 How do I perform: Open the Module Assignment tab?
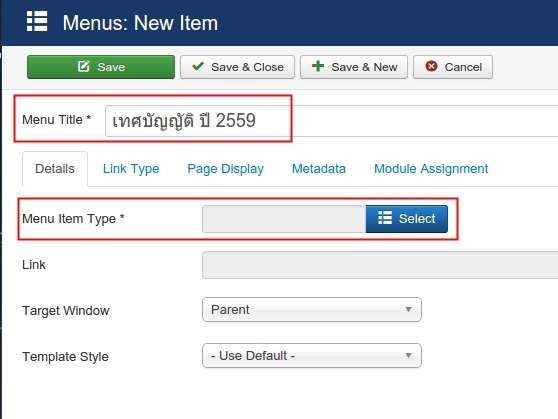(431, 169)
